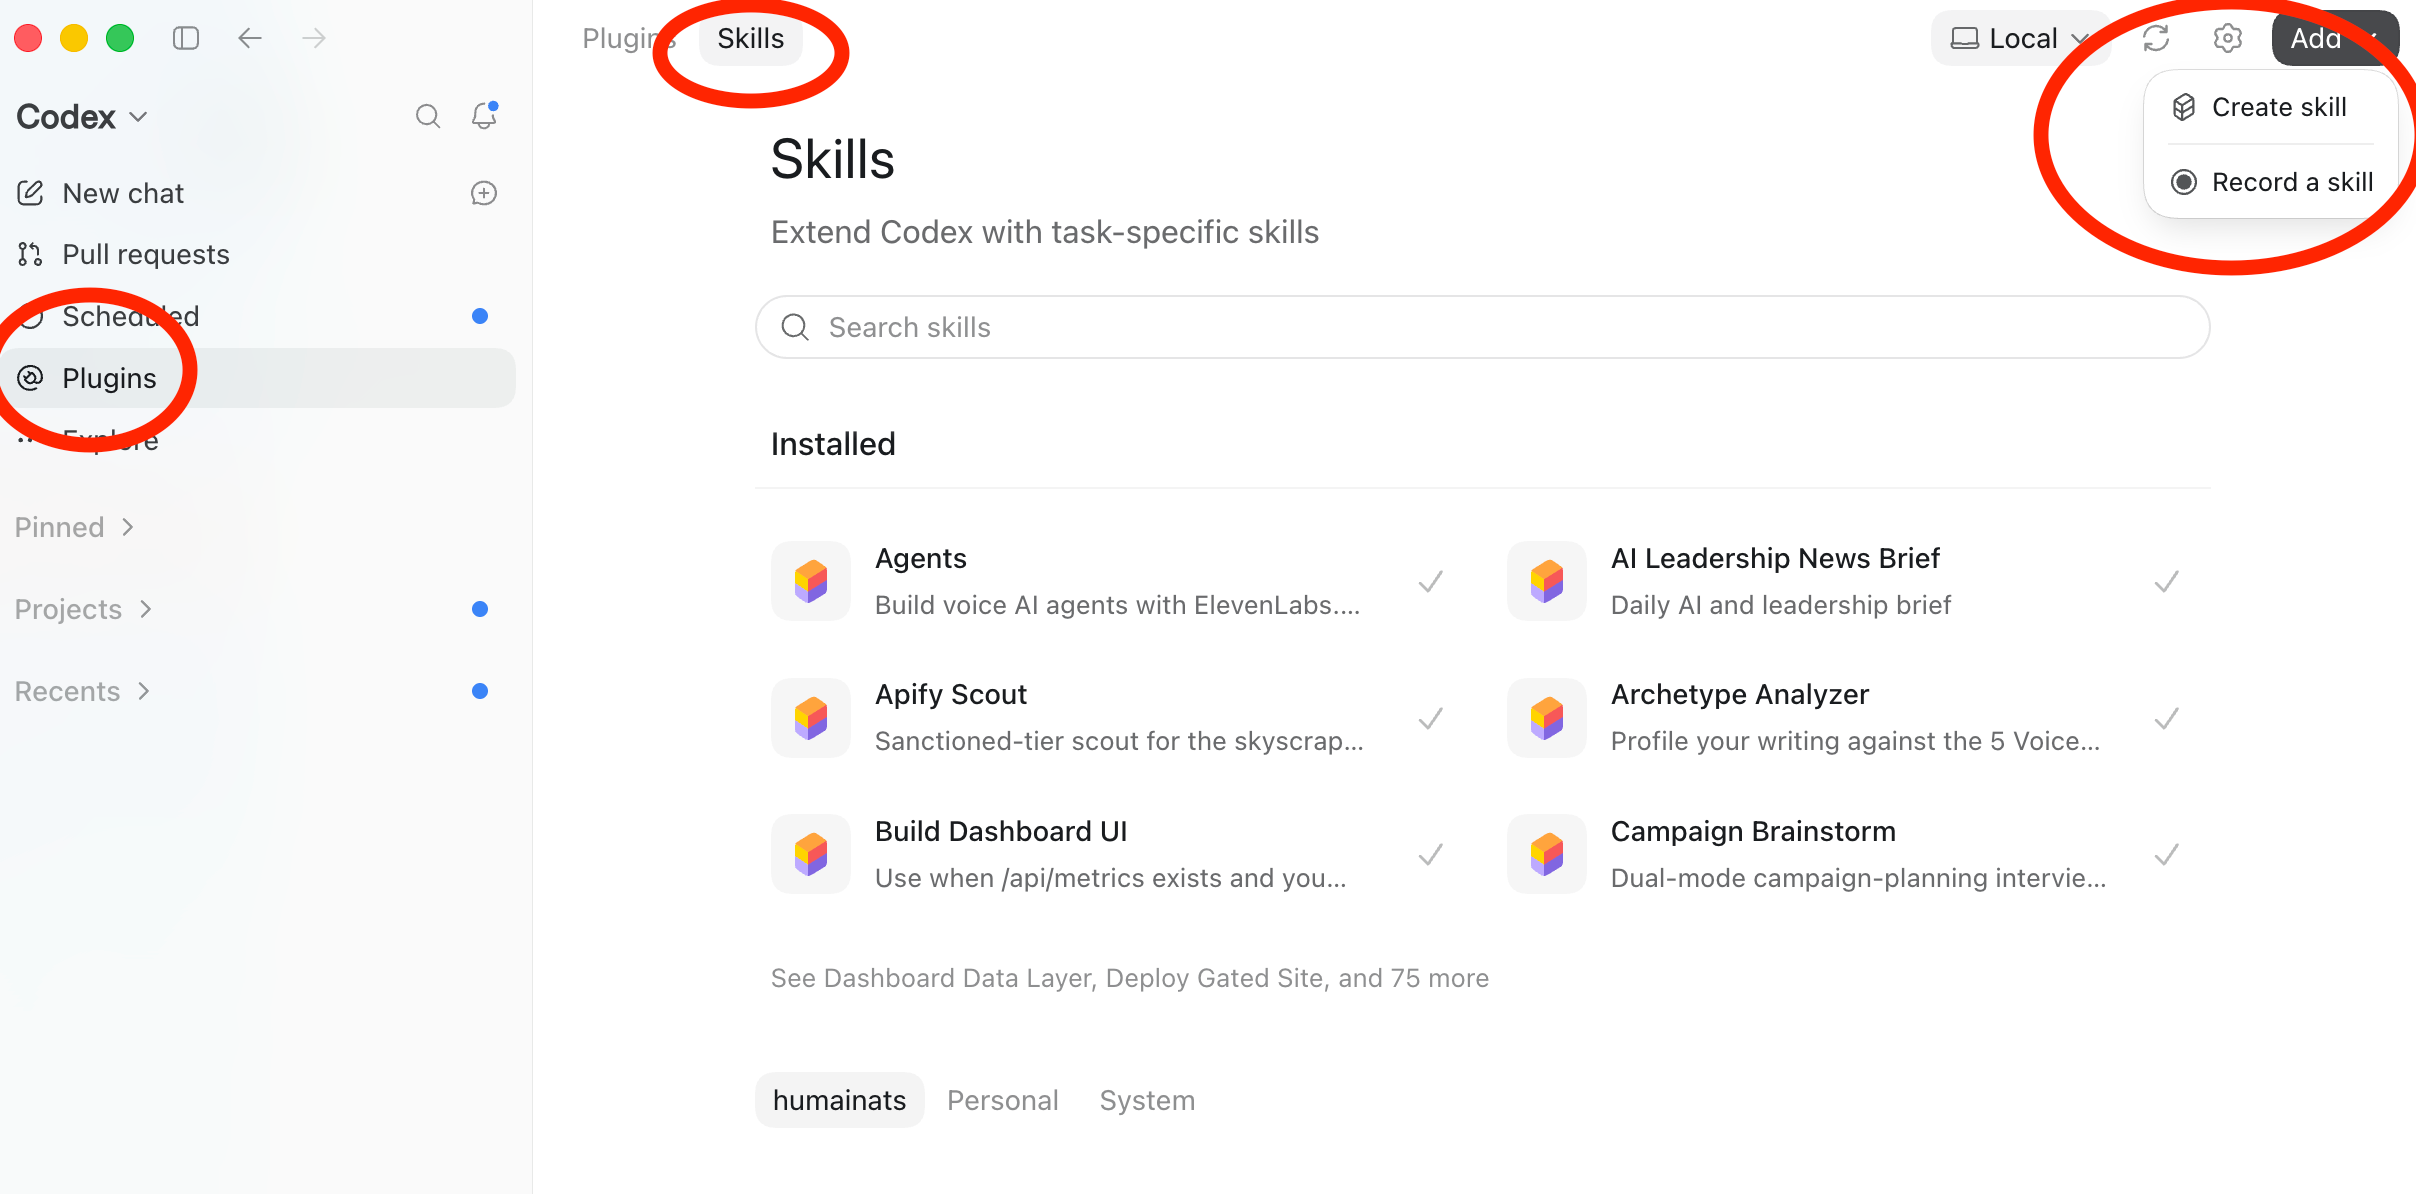Click the Search skills field
This screenshot has width=2416, height=1194.
[1482, 327]
